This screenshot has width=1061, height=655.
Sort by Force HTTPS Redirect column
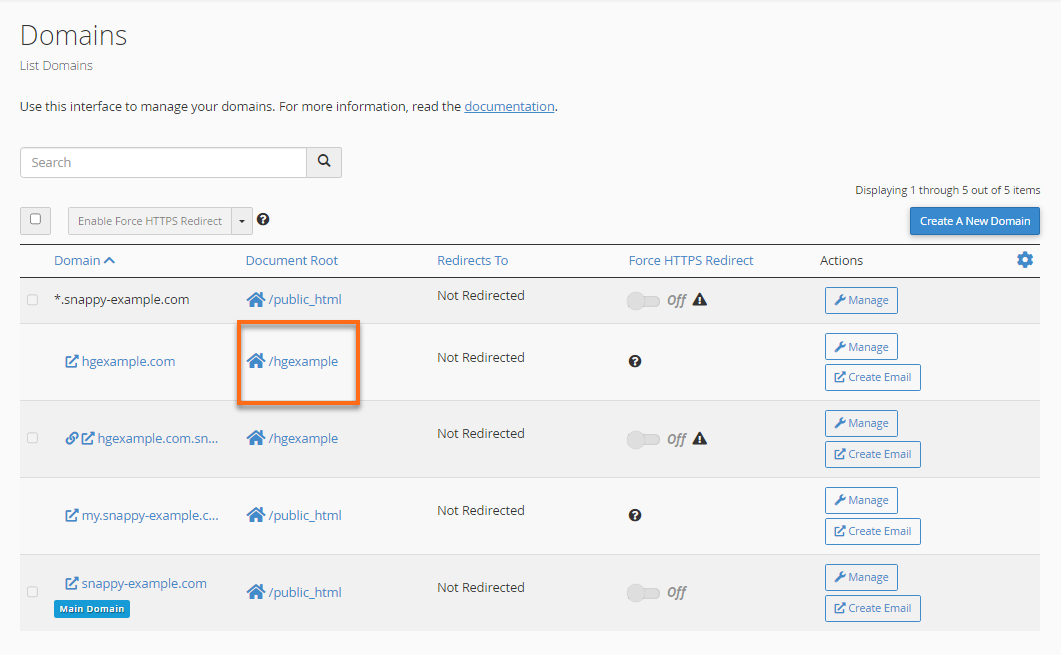[x=691, y=260]
